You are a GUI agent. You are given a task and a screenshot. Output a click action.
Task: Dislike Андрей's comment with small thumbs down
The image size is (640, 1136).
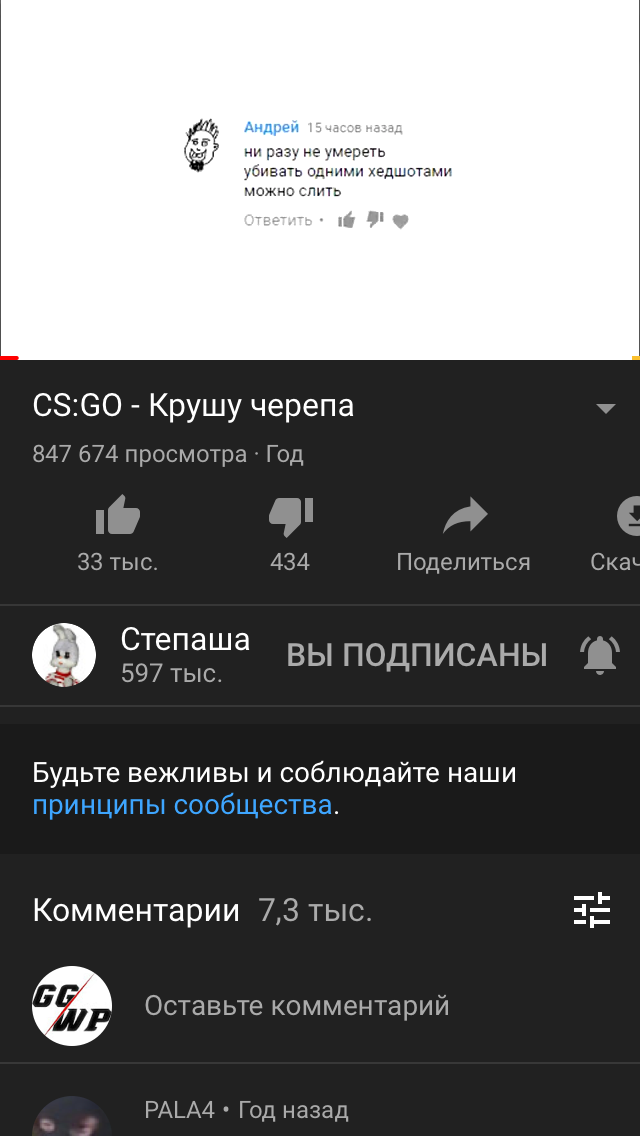375,220
